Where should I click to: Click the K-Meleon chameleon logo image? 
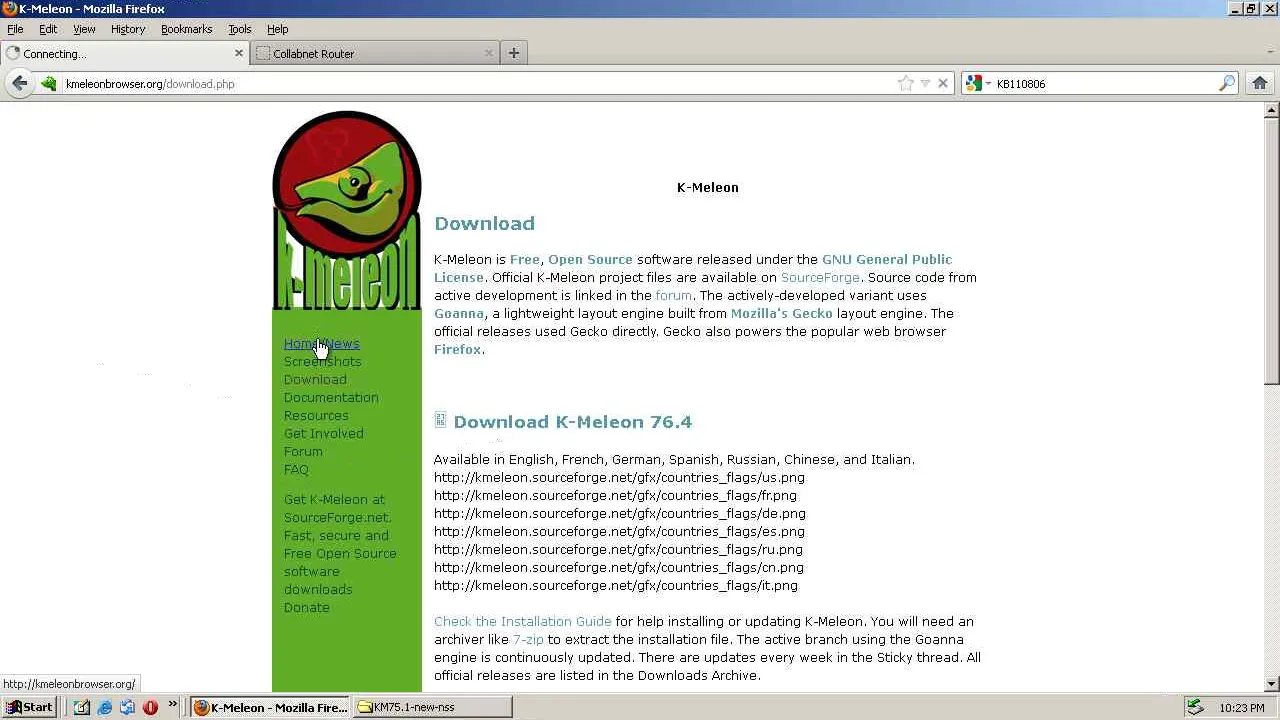tap(347, 211)
